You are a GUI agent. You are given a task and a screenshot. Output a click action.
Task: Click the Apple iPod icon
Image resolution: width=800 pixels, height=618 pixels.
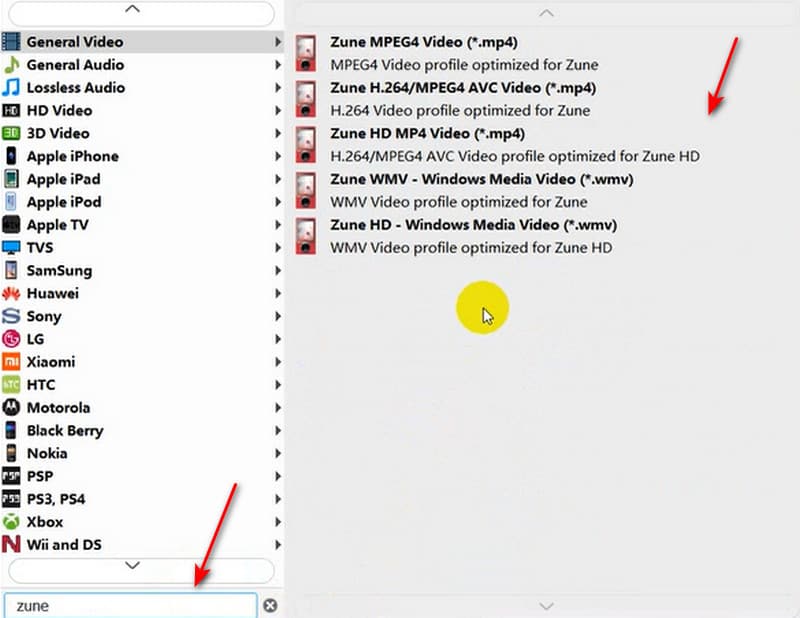pos(11,202)
